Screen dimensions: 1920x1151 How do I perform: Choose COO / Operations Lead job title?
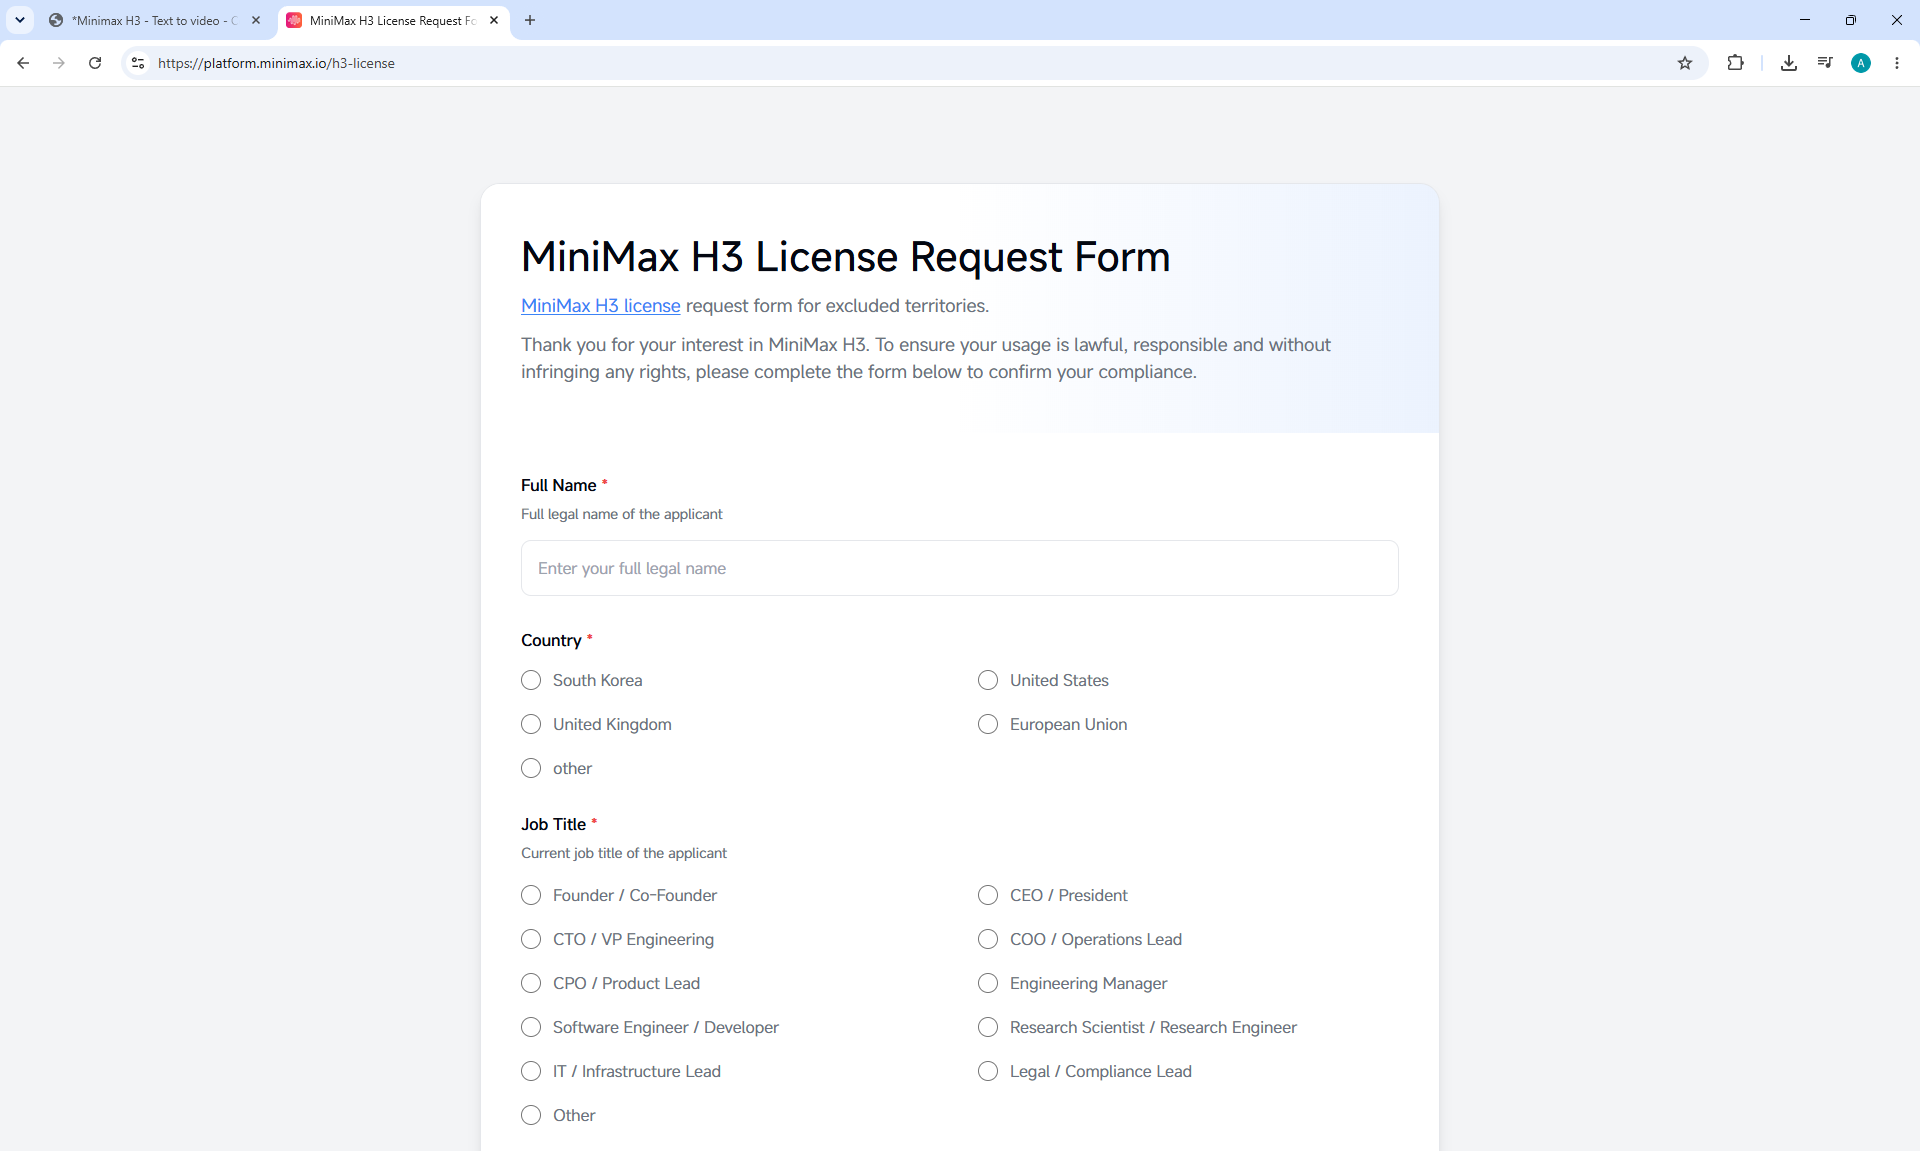pyautogui.click(x=988, y=939)
